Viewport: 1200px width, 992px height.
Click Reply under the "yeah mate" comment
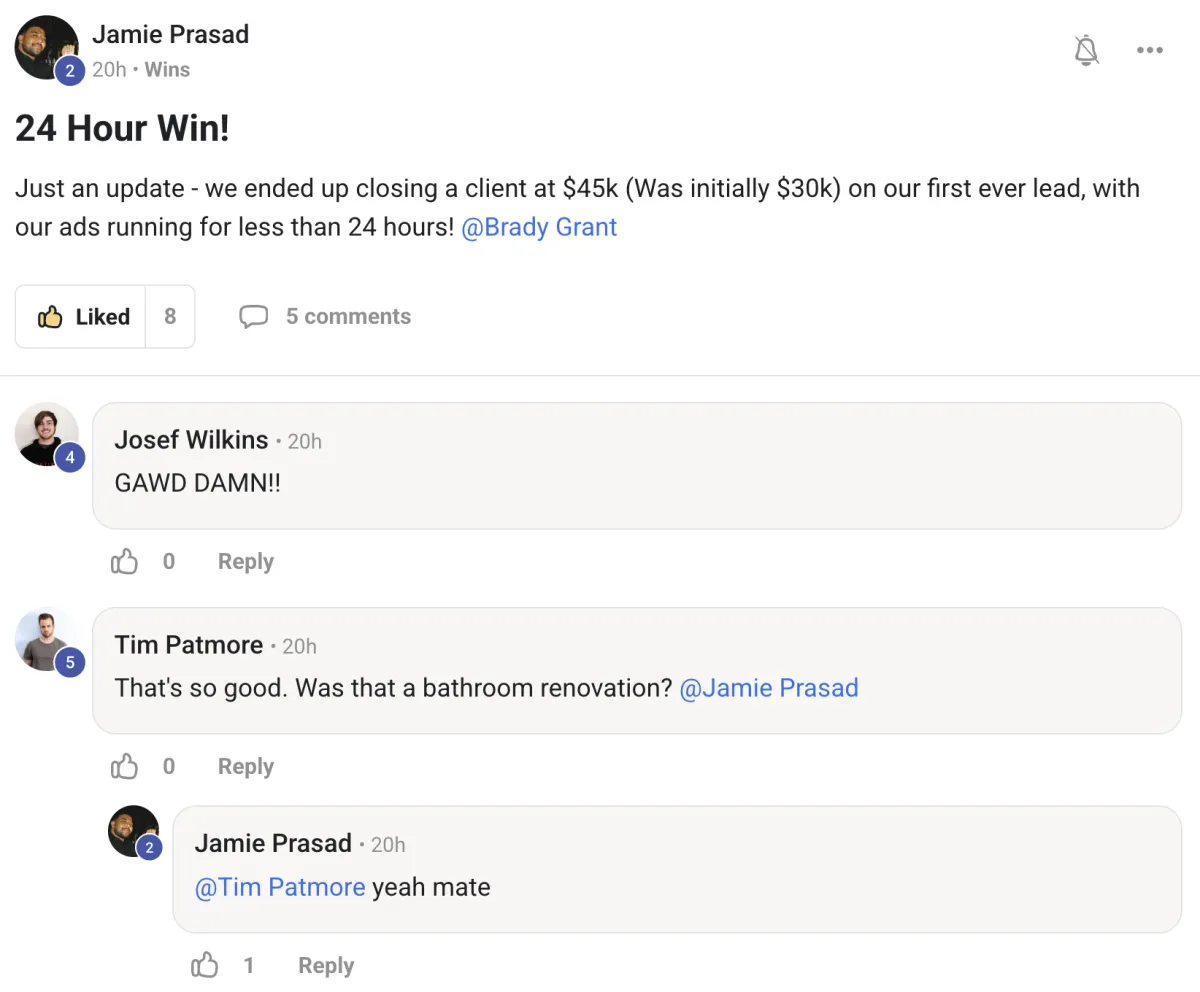coord(325,966)
